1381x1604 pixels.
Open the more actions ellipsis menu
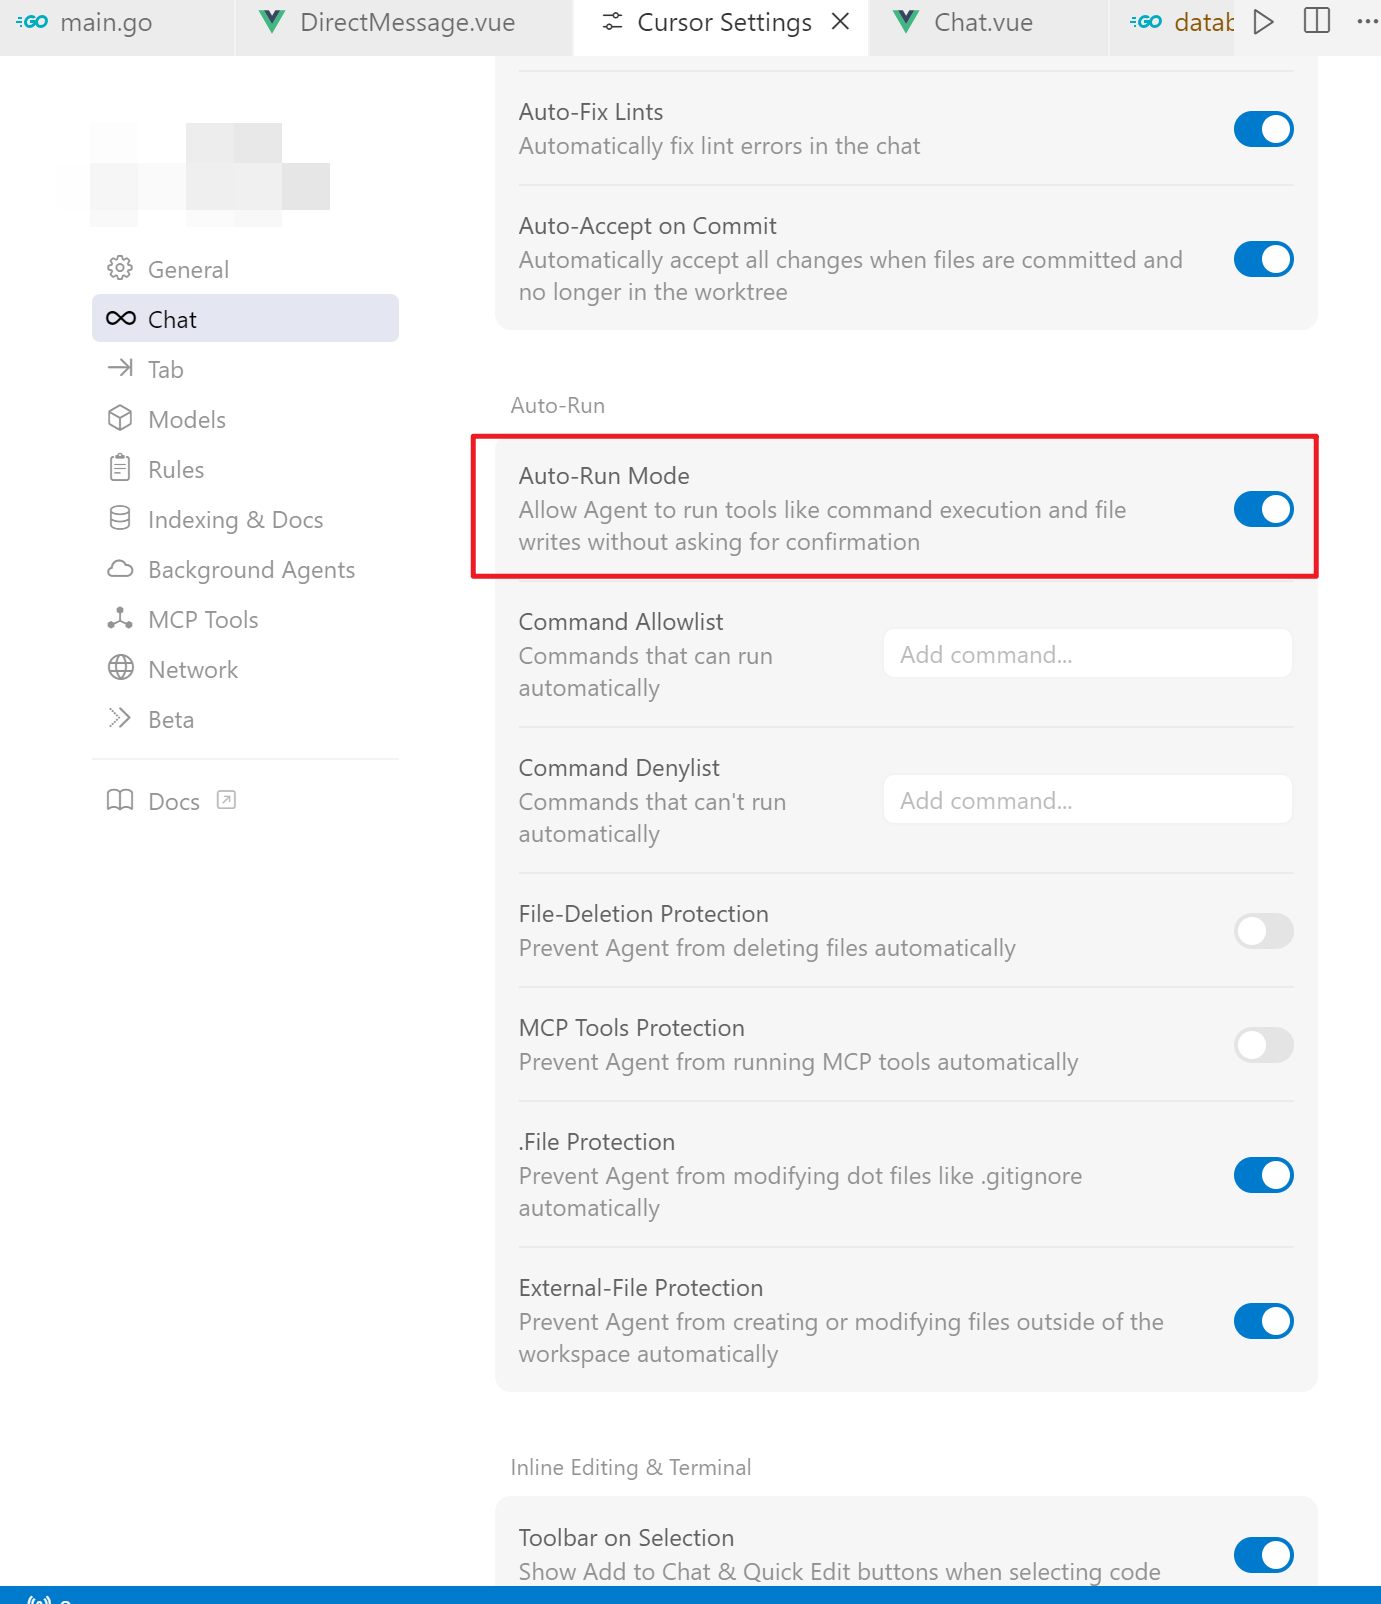(x=1367, y=21)
